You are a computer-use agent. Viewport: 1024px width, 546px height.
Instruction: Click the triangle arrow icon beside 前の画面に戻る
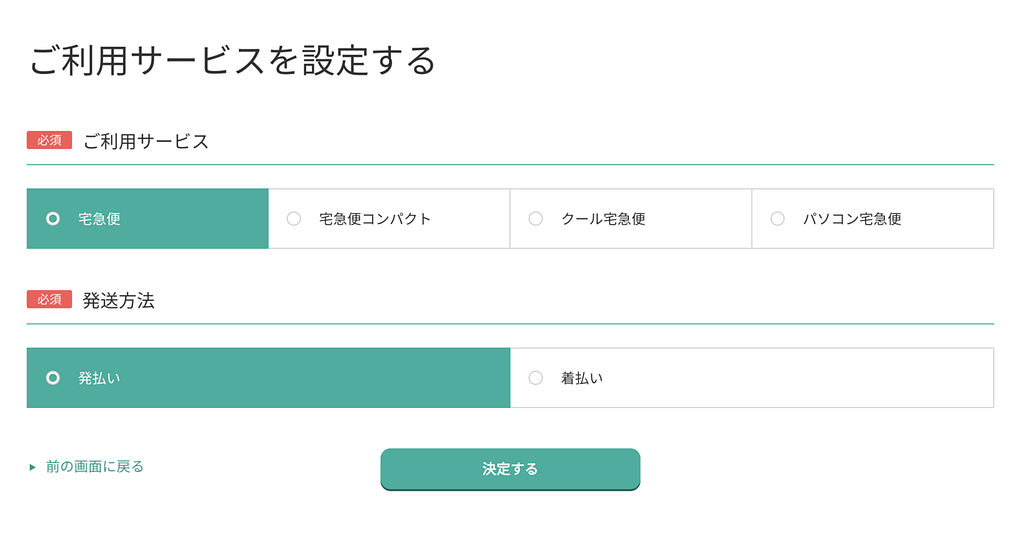tap(33, 467)
